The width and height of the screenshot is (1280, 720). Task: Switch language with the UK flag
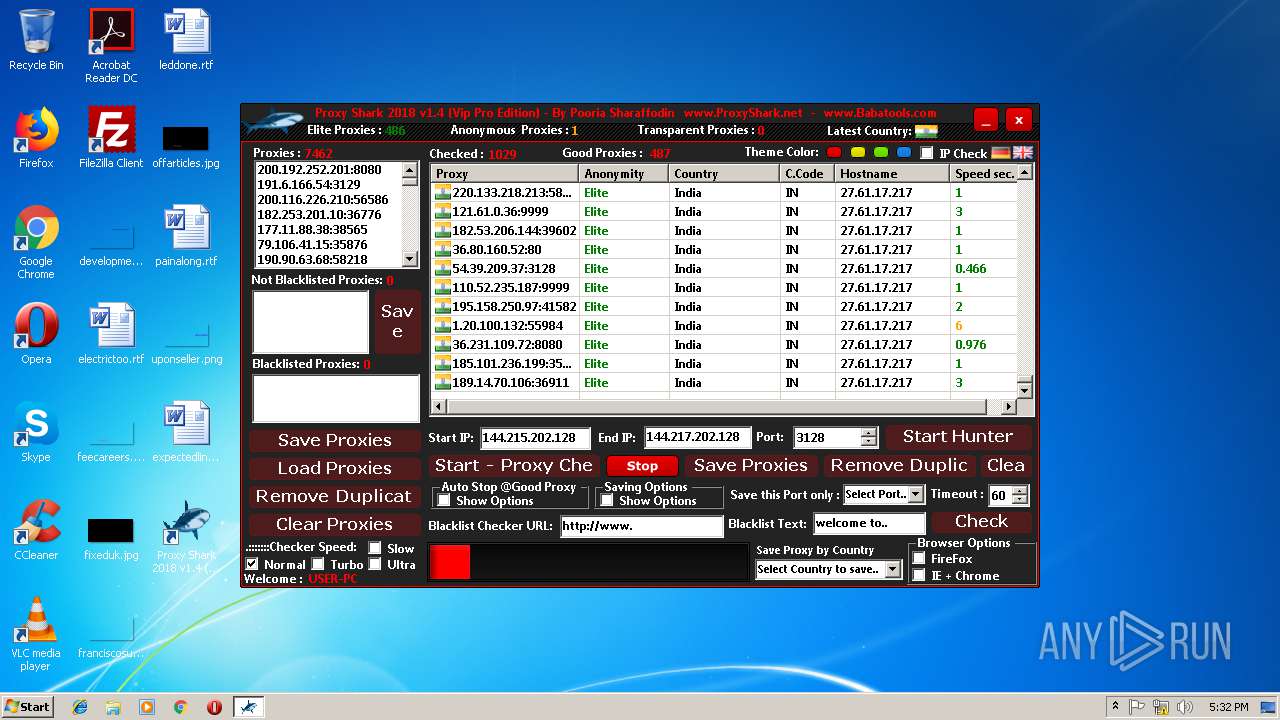pyautogui.click(x=1023, y=153)
